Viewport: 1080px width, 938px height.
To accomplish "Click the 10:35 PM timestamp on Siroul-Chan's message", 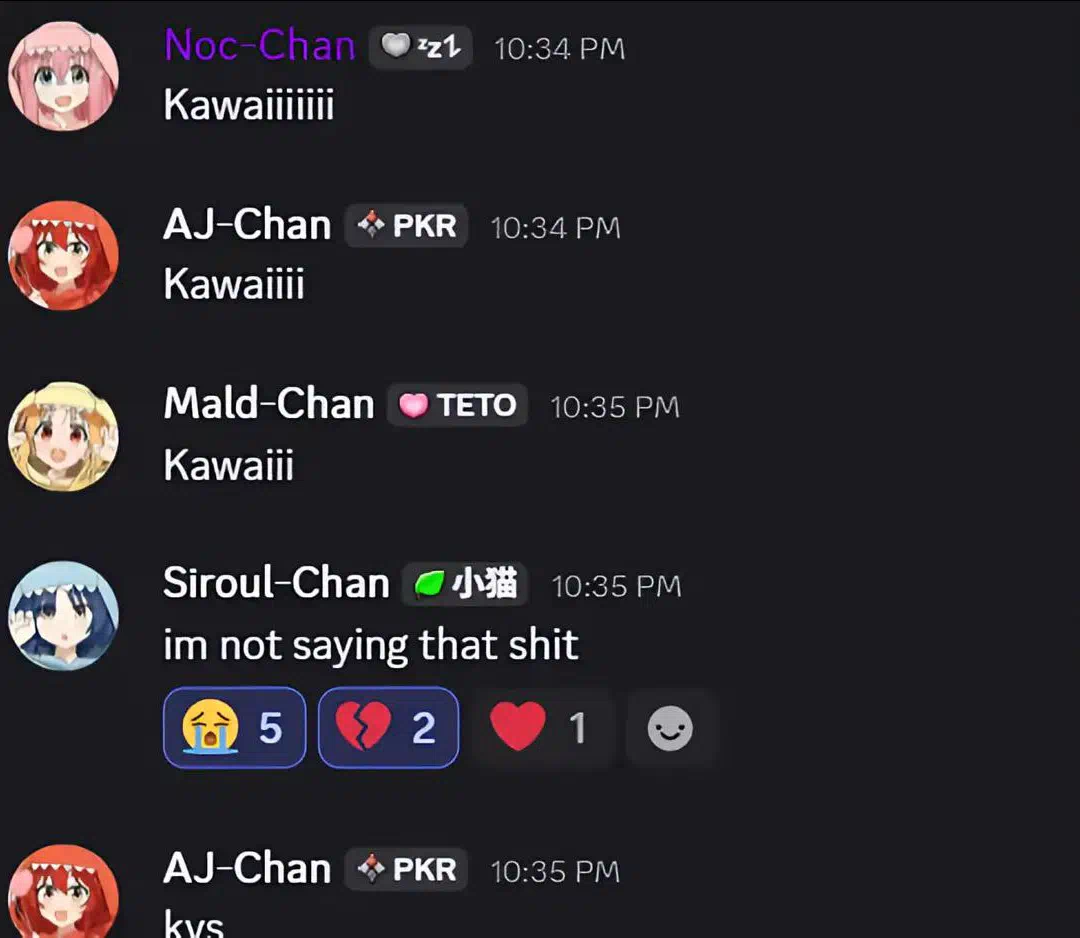I will 616,586.
